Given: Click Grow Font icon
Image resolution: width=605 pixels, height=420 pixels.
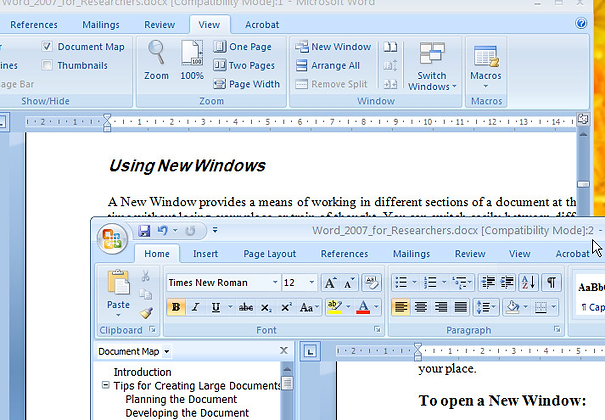Looking at the screenshot, I should pos(330,283).
